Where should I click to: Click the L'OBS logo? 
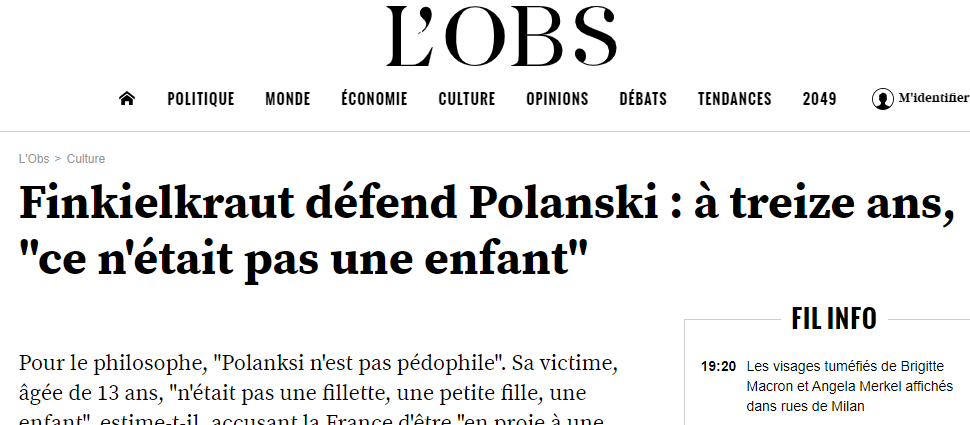click(501, 36)
